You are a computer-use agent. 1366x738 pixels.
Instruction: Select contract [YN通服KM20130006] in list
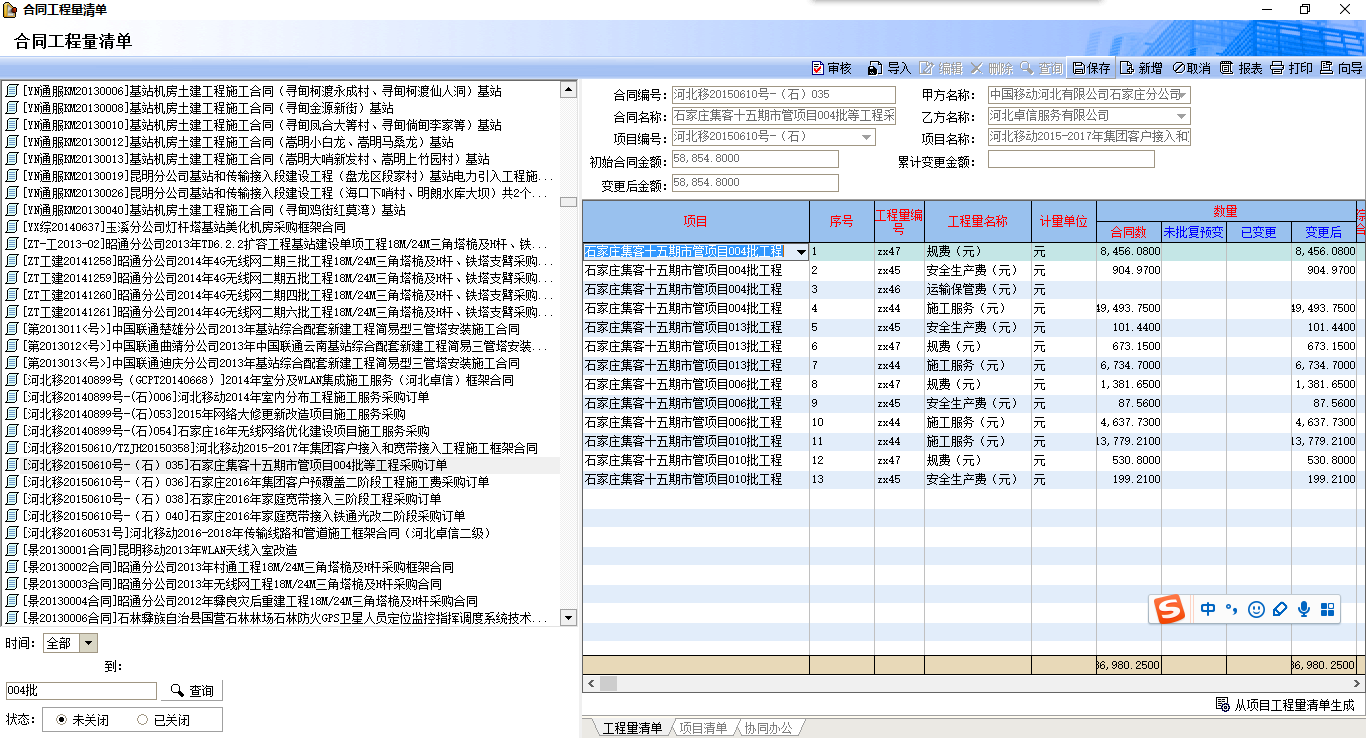(261, 91)
